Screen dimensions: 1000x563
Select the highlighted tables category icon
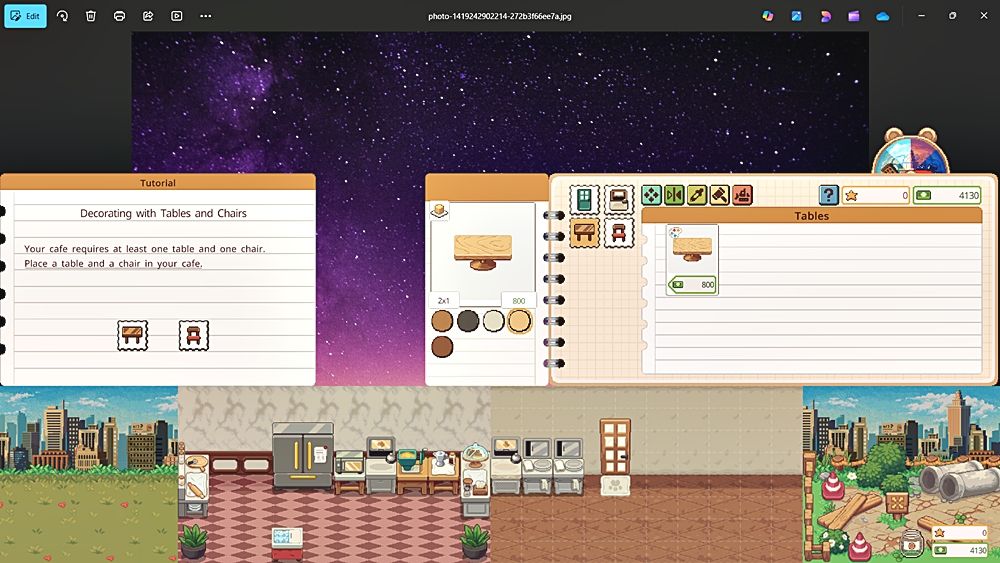[x=584, y=233]
